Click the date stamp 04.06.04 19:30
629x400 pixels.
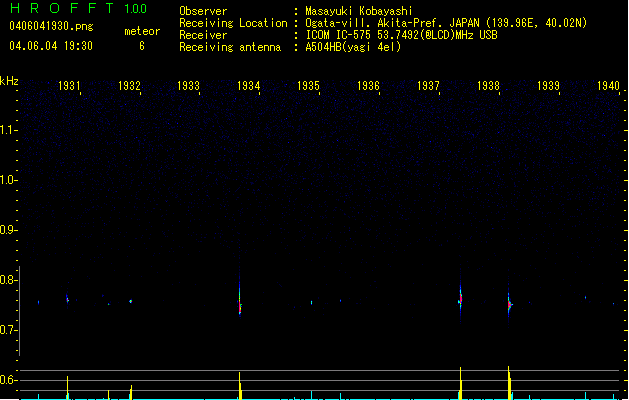click(51, 46)
